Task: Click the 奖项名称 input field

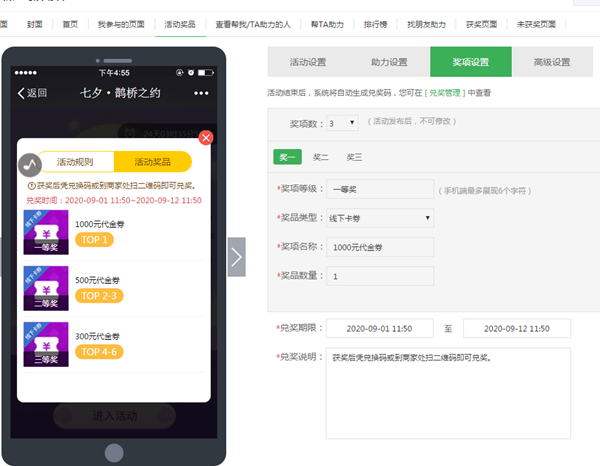Action: click(380, 247)
